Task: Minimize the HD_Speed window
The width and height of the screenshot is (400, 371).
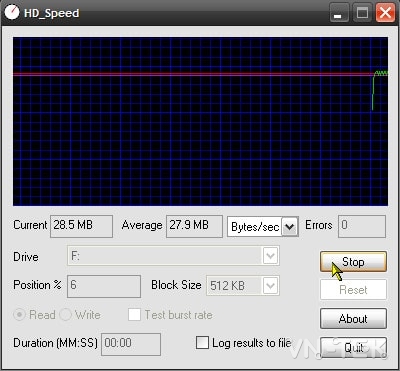Action: click(339, 13)
